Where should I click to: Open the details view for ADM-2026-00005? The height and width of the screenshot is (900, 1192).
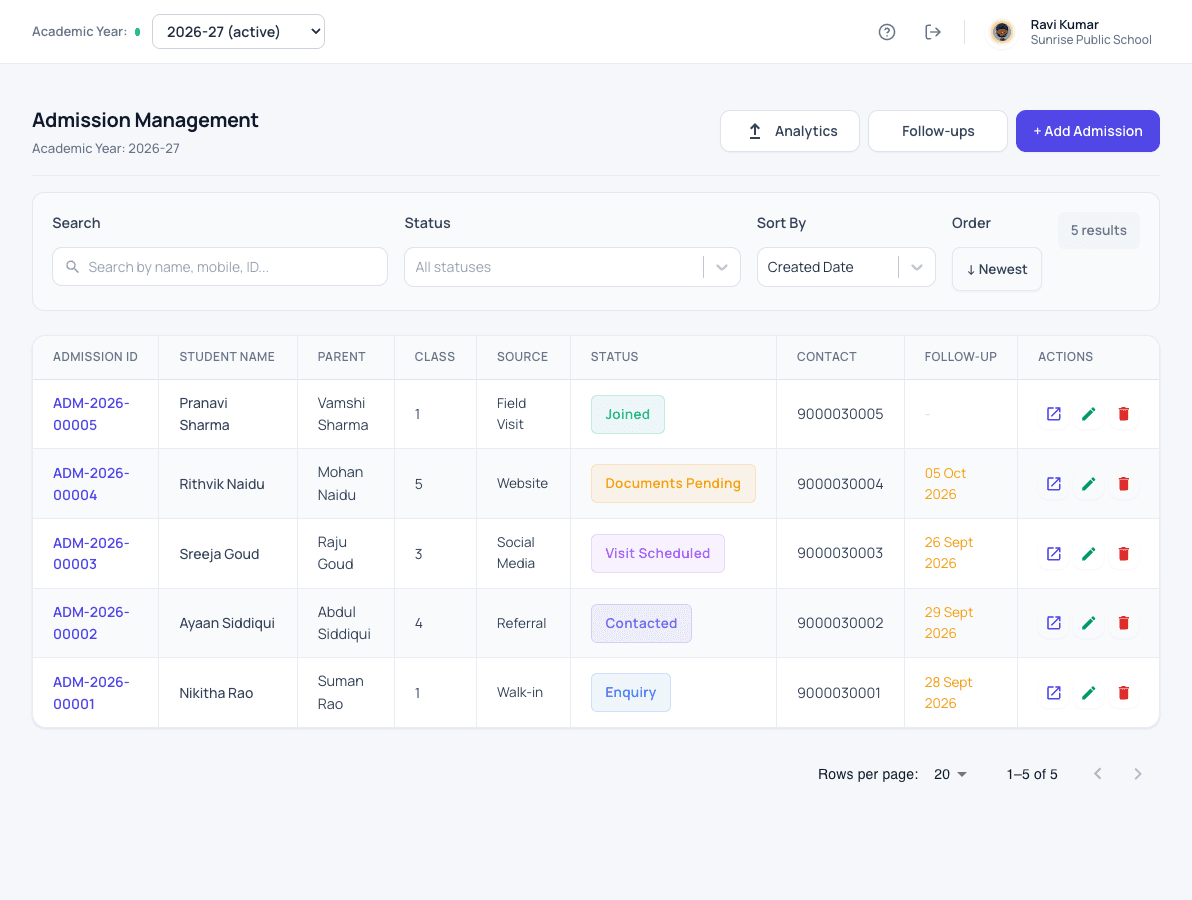1054,414
